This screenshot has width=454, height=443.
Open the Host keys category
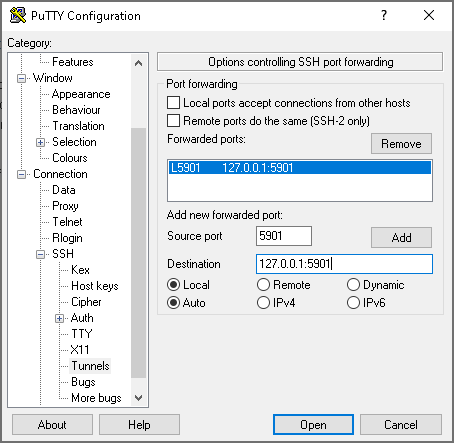pyautogui.click(x=95, y=286)
